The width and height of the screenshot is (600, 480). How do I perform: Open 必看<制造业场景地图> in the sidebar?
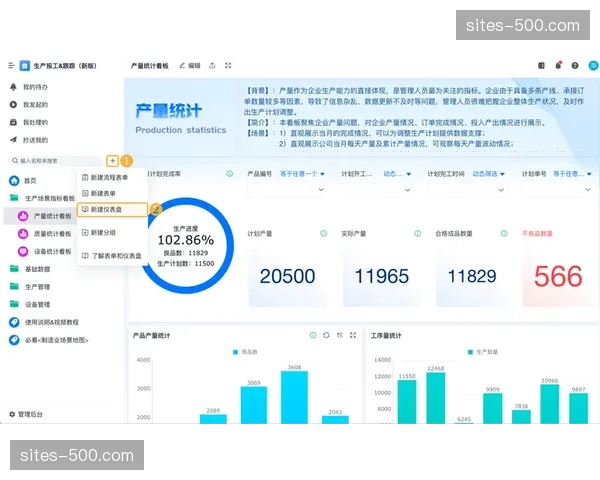pos(49,340)
